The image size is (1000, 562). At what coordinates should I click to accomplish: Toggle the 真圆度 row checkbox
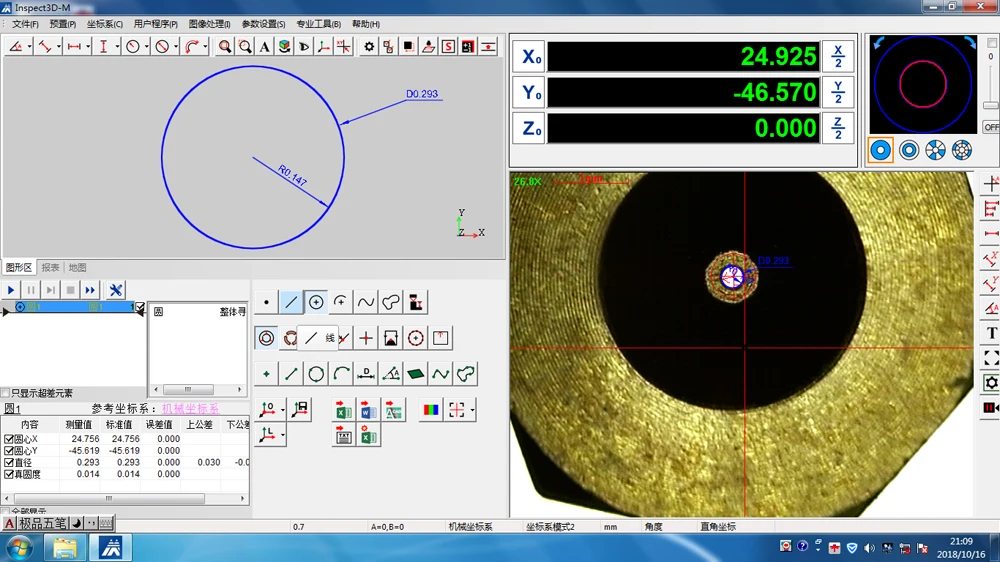click(x=10, y=474)
